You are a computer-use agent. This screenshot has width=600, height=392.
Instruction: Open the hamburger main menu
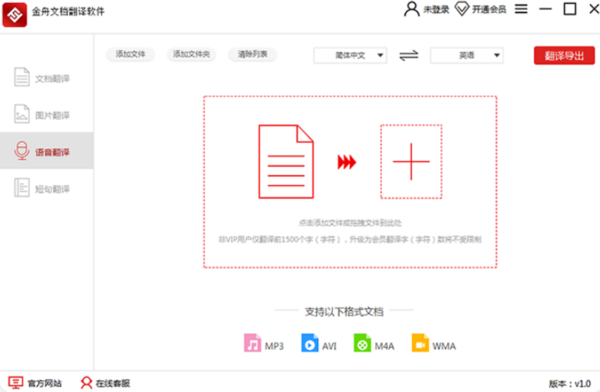[521, 9]
